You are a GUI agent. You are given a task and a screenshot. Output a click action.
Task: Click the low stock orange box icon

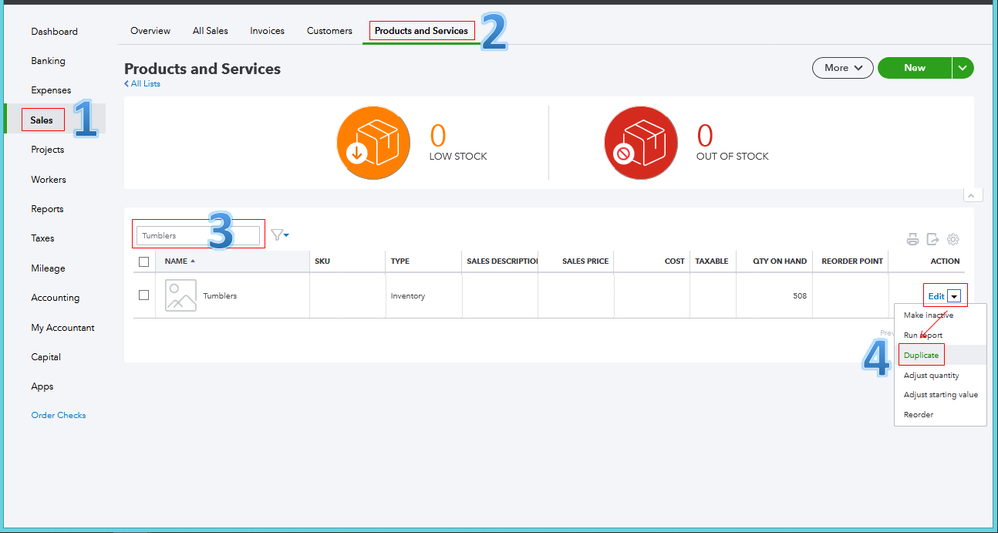click(374, 143)
